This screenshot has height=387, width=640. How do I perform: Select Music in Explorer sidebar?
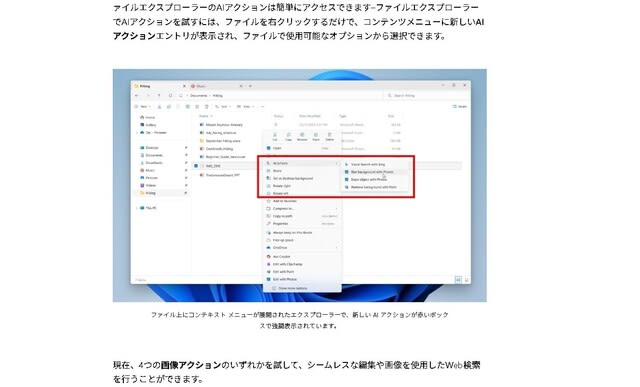click(x=148, y=170)
